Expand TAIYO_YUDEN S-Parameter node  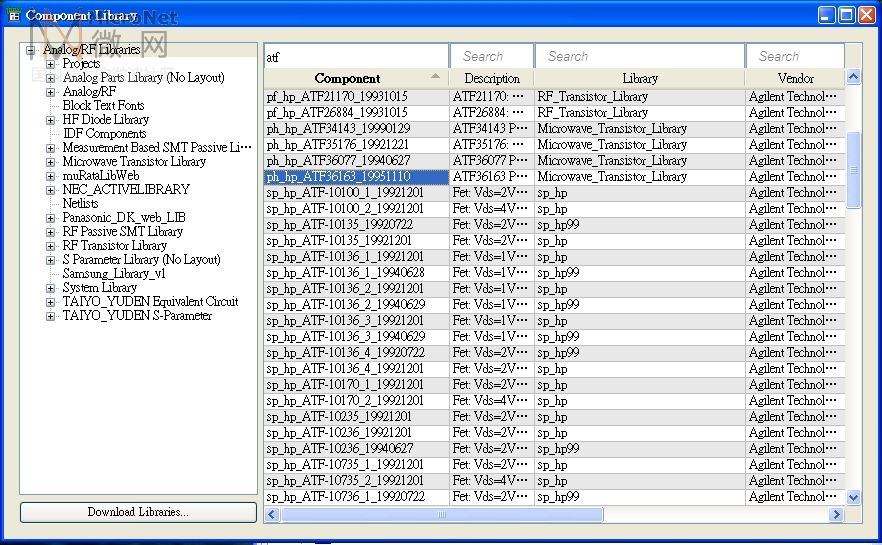click(51, 316)
